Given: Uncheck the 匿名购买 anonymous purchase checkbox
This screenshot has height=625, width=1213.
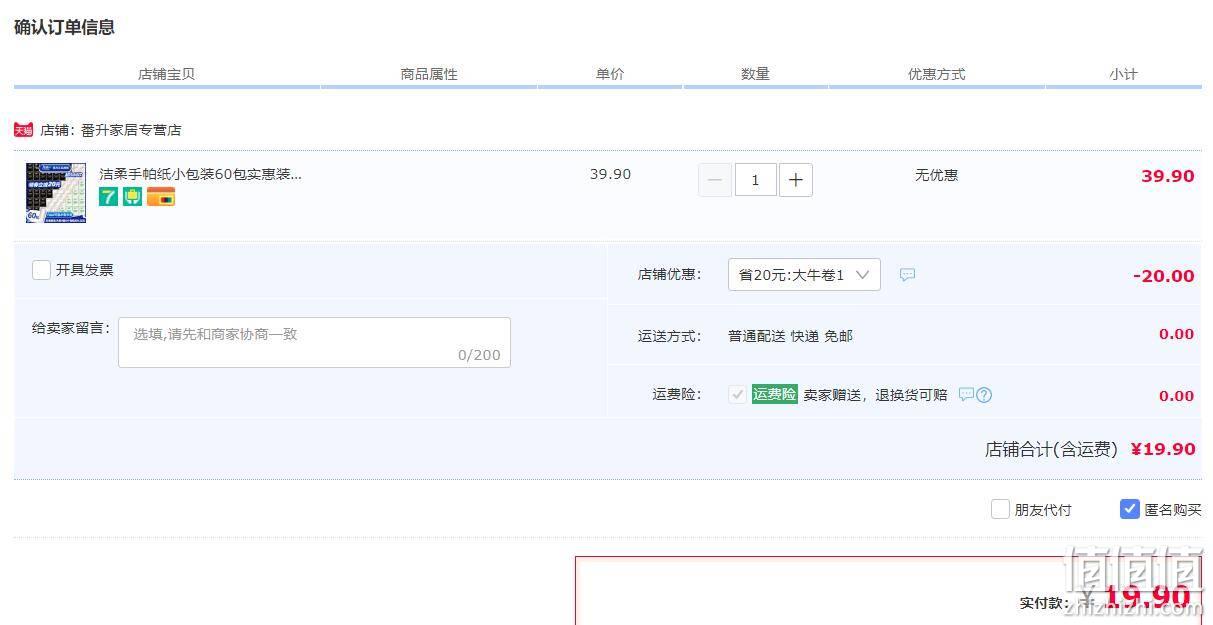Looking at the screenshot, I should pos(1130,509).
